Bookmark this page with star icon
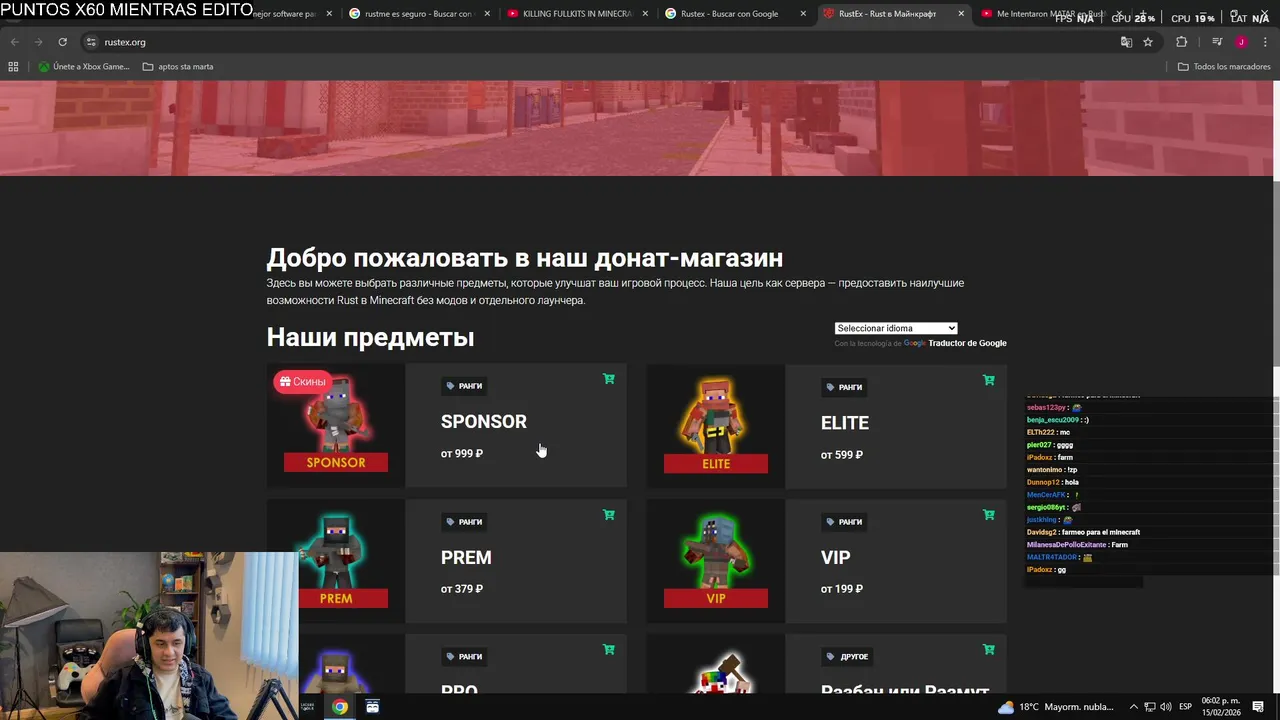1280x720 pixels. click(x=1148, y=42)
